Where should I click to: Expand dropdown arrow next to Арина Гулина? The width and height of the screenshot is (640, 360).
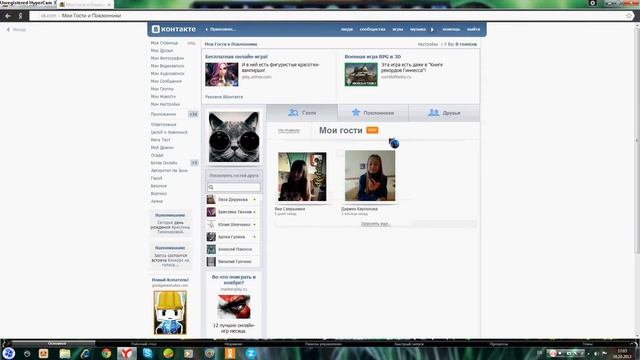click(x=254, y=237)
